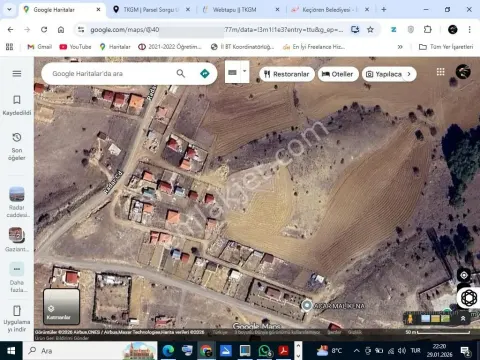Viewport: 480px width, 360px height.
Task: Open directions with blue diamond icon
Action: pyautogui.click(x=205, y=73)
